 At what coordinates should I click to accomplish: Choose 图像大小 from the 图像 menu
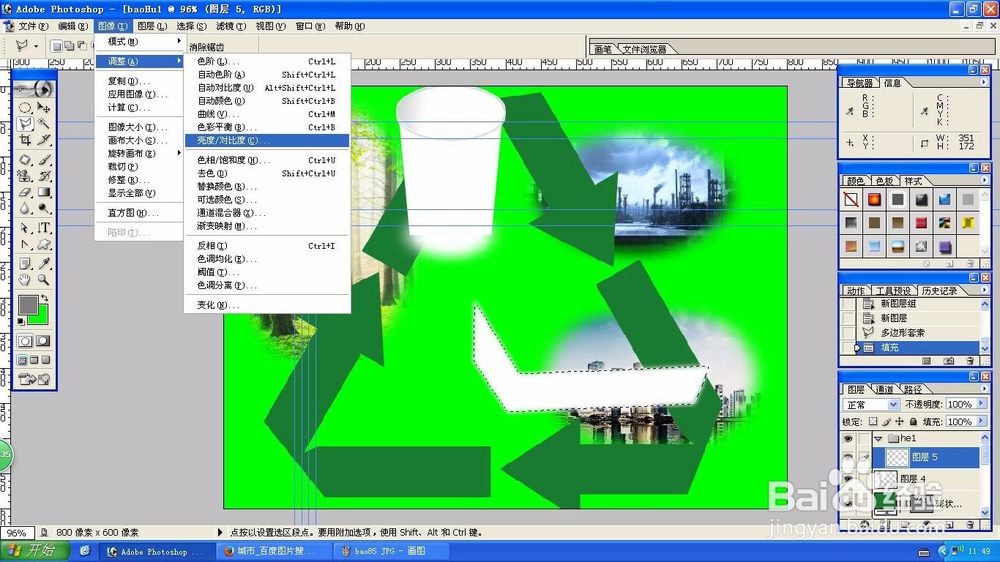click(x=139, y=127)
